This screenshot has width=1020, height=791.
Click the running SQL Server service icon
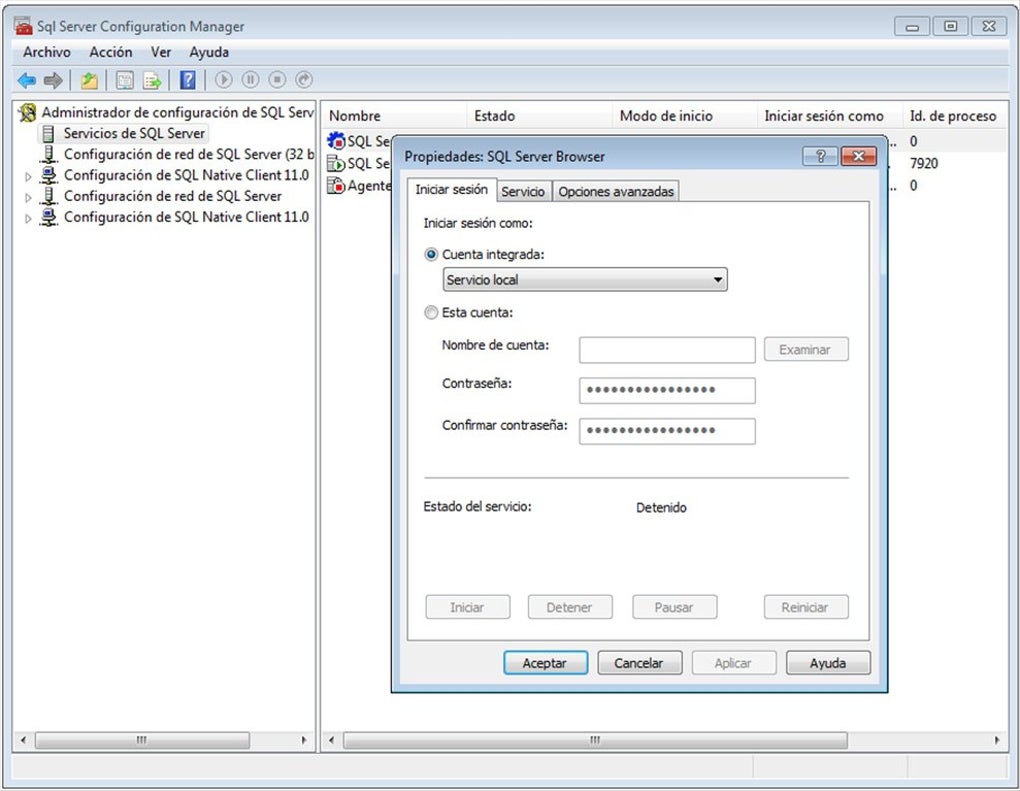(336, 163)
